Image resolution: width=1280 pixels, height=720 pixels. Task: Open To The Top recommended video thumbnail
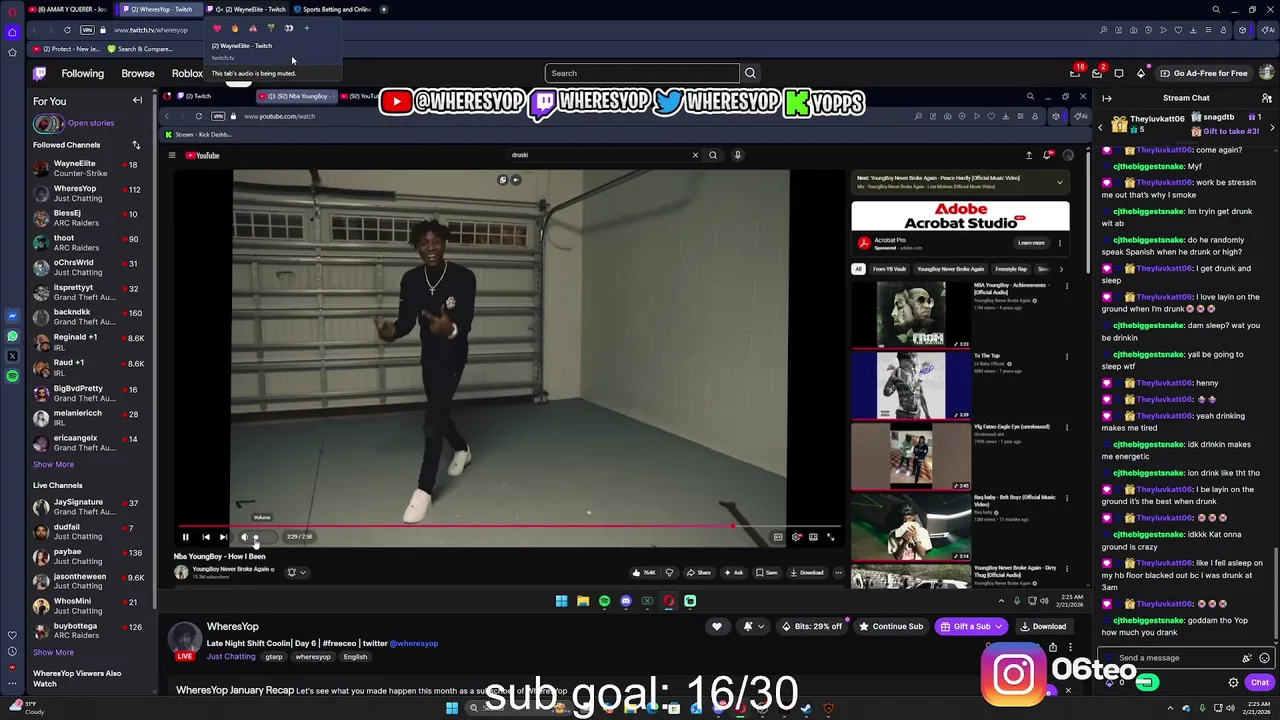(911, 386)
